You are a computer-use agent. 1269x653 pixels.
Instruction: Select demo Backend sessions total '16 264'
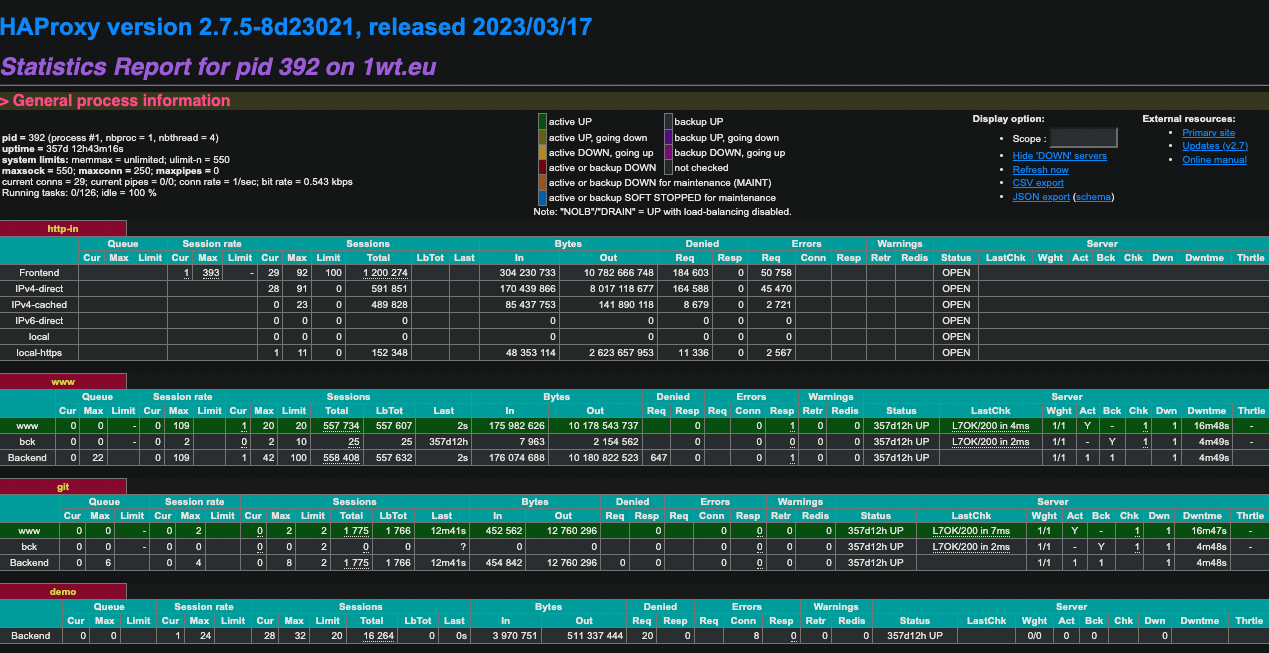tap(378, 636)
